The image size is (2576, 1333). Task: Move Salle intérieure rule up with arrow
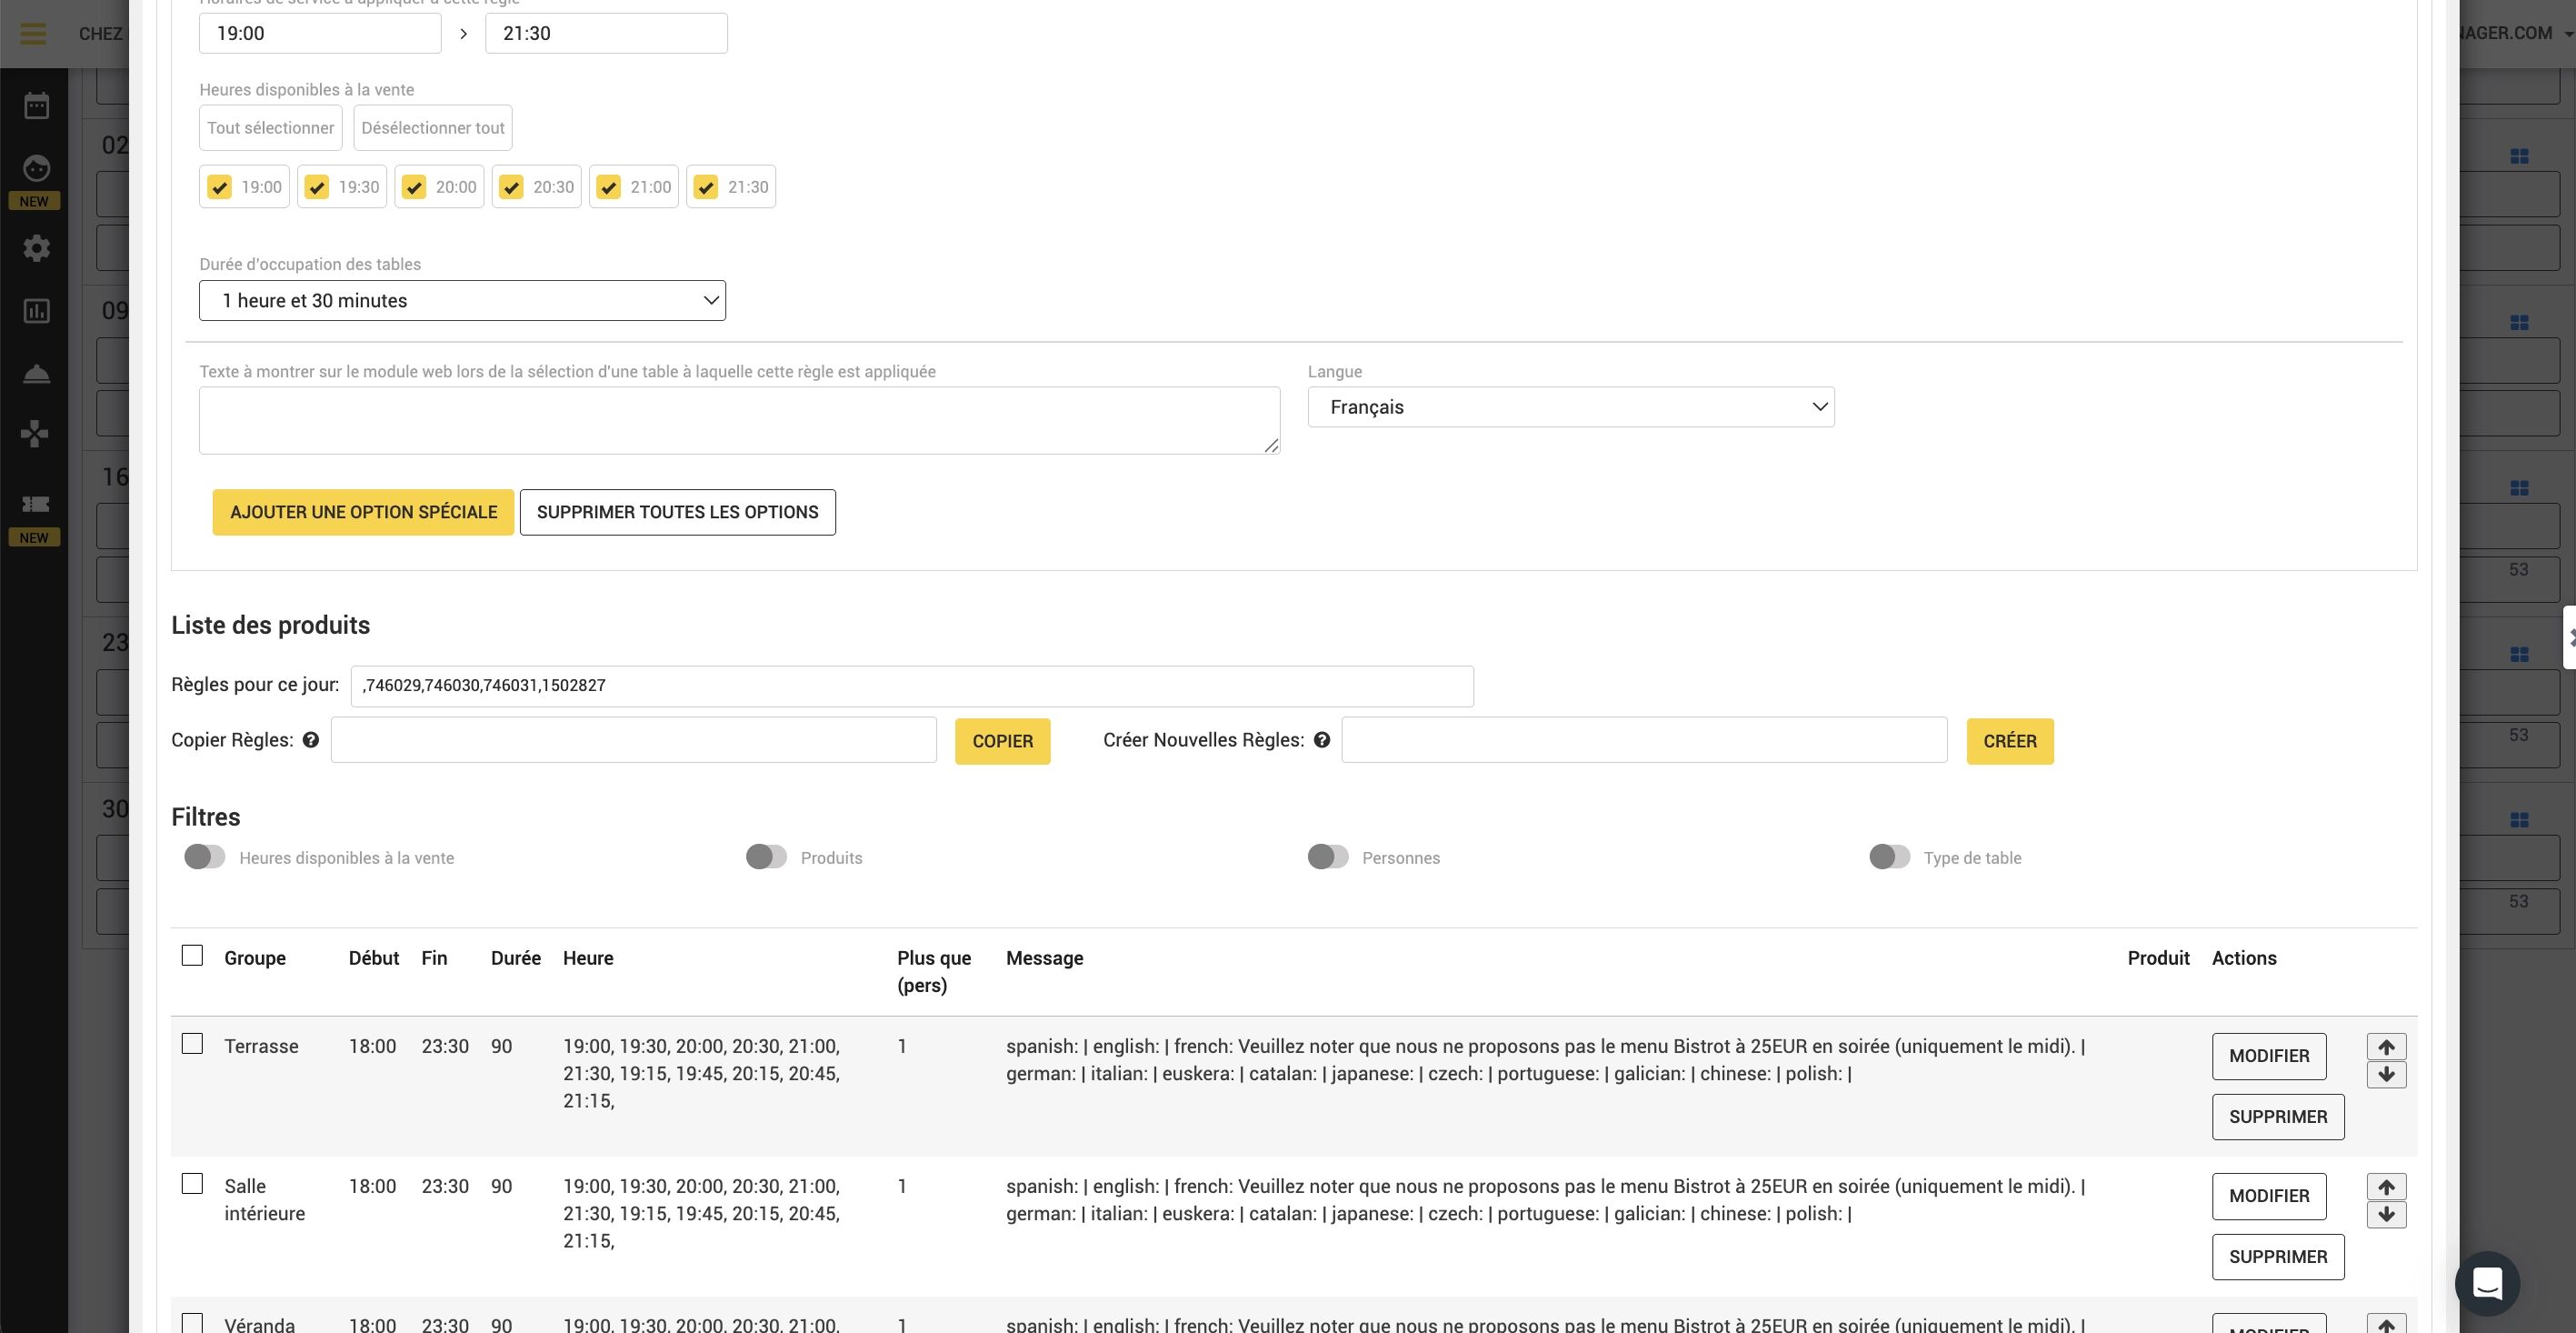click(2386, 1187)
